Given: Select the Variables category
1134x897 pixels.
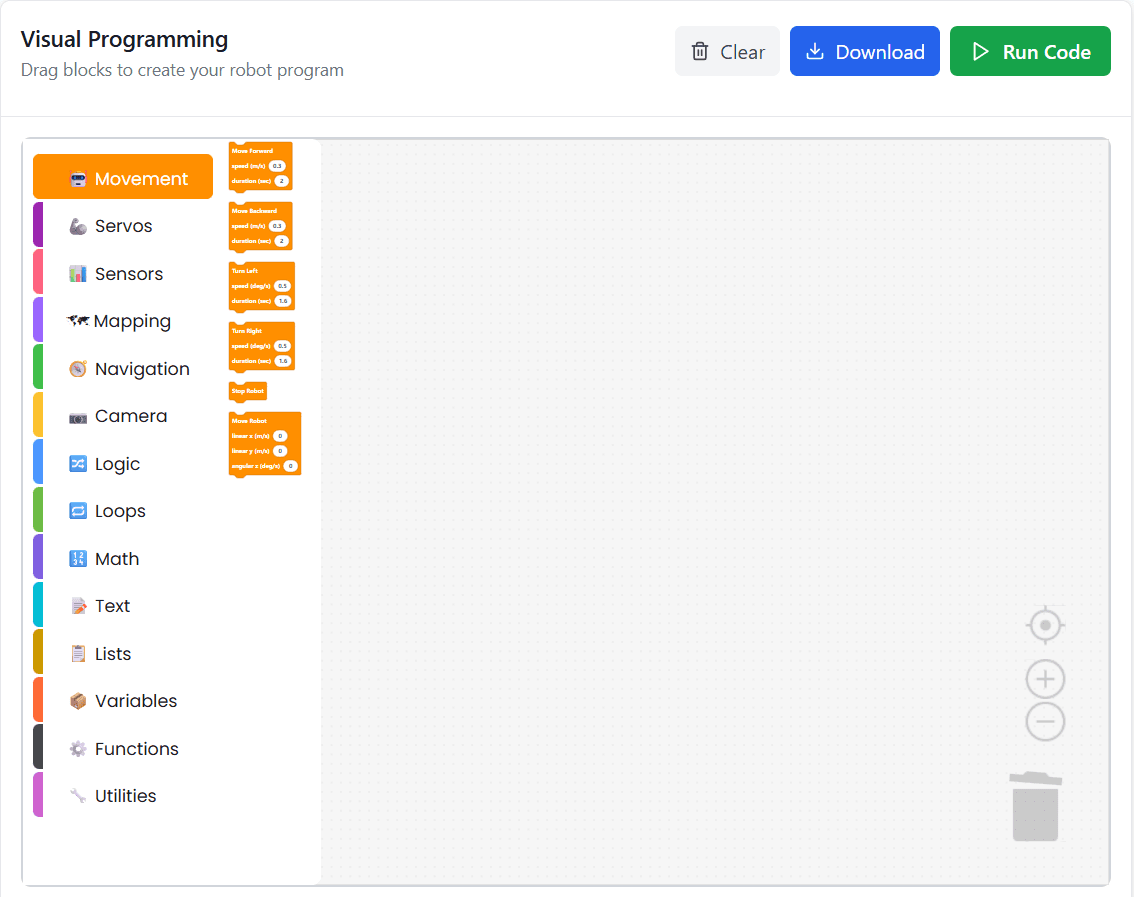Looking at the screenshot, I should tap(135, 701).
